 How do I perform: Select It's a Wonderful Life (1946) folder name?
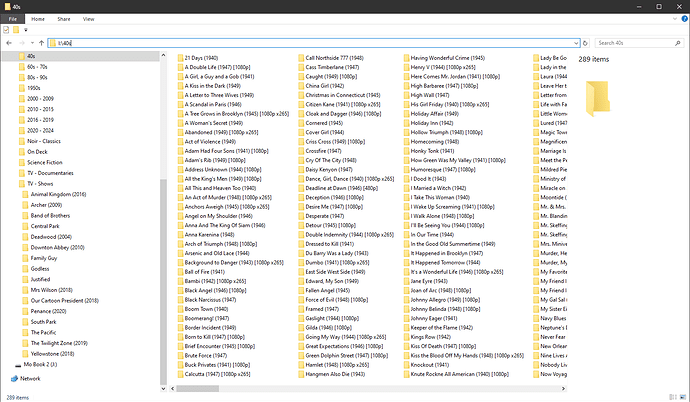pos(457,272)
